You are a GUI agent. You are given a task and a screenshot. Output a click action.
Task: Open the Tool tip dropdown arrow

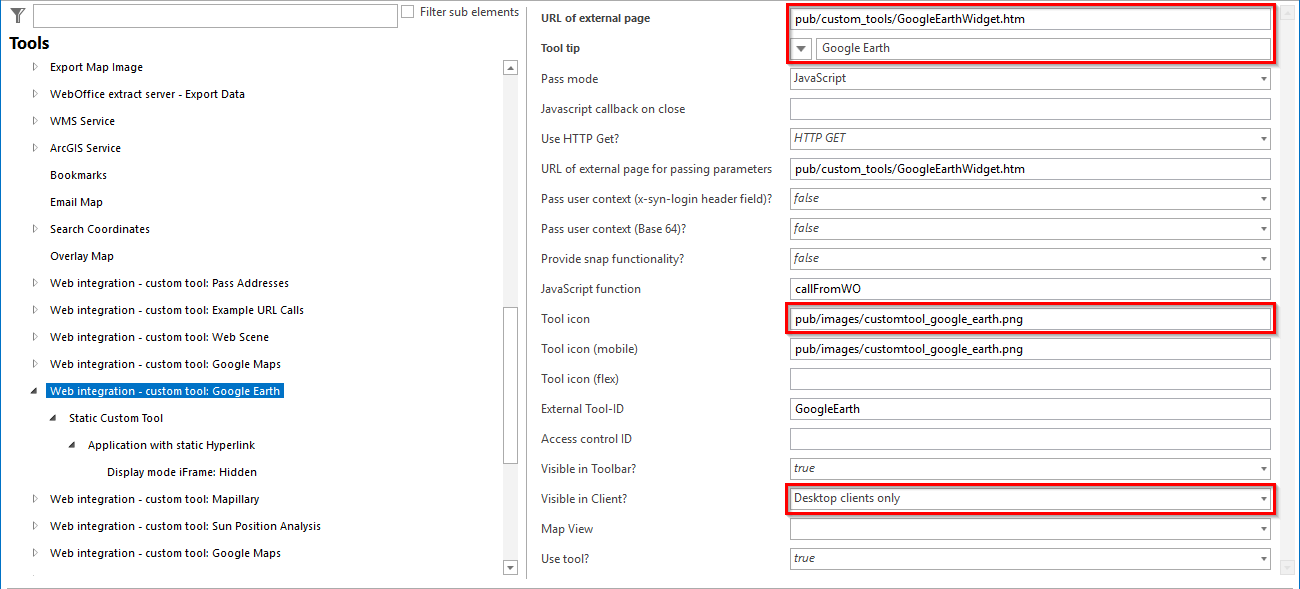point(802,47)
